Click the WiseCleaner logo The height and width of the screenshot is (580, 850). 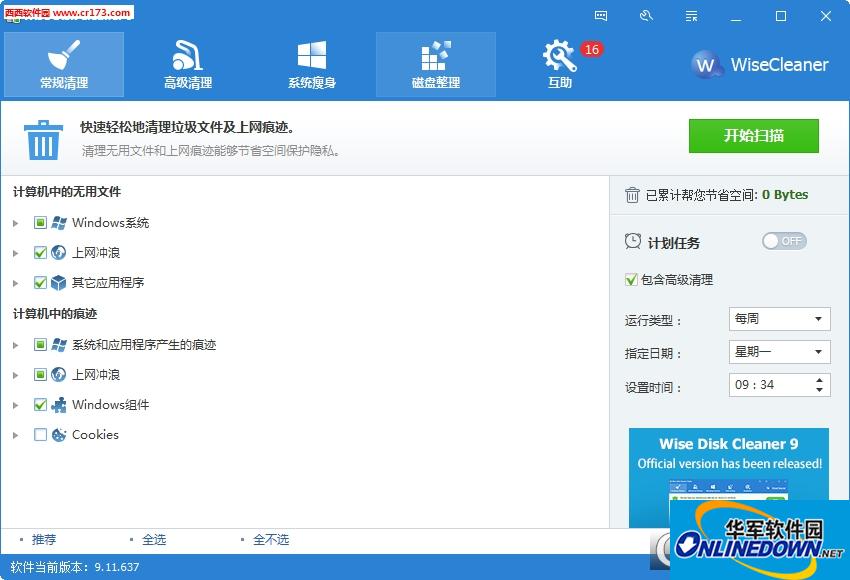tap(759, 65)
